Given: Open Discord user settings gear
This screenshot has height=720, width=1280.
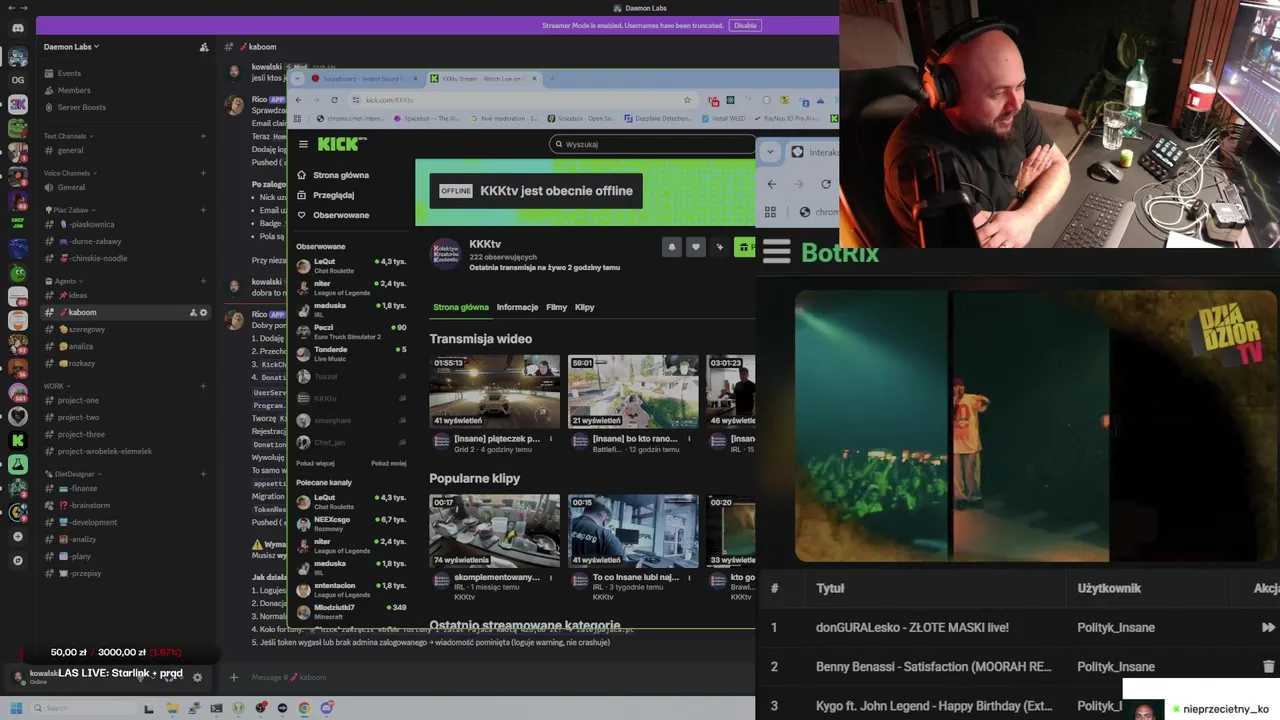Looking at the screenshot, I should (197, 677).
